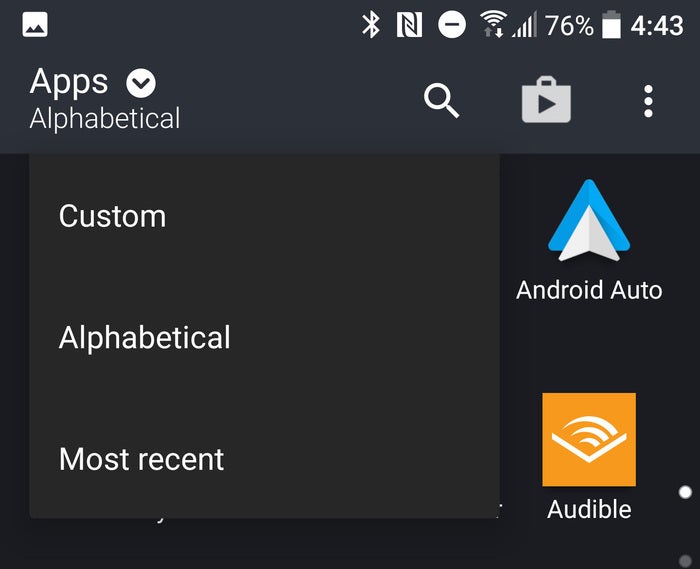Click the Apps title header
700x569 pixels.
coord(69,82)
